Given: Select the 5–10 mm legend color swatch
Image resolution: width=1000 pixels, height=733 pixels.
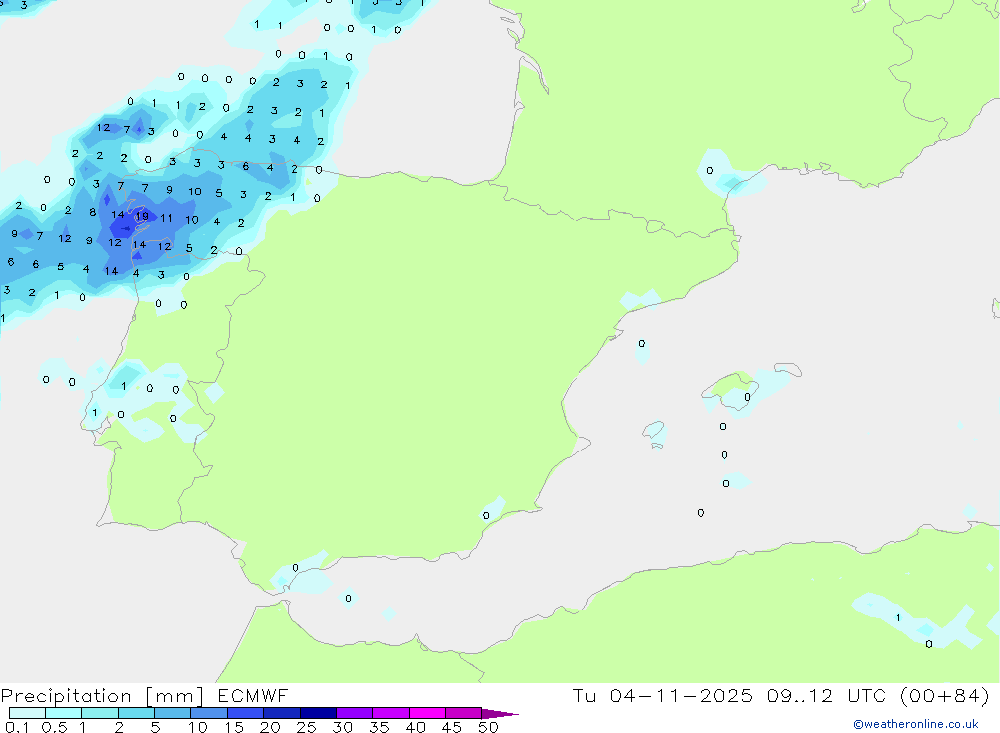Looking at the screenshot, I should [172, 713].
